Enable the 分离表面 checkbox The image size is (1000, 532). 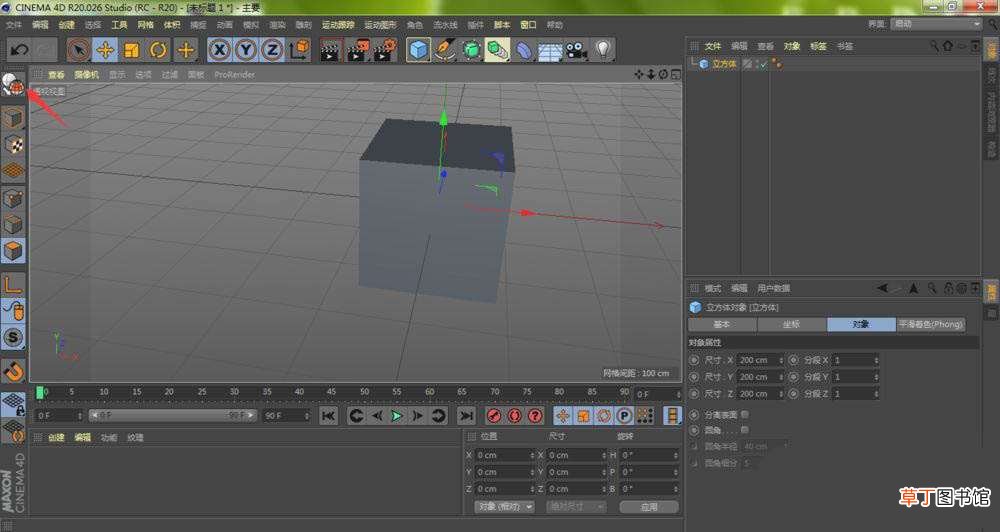pyautogui.click(x=744, y=415)
